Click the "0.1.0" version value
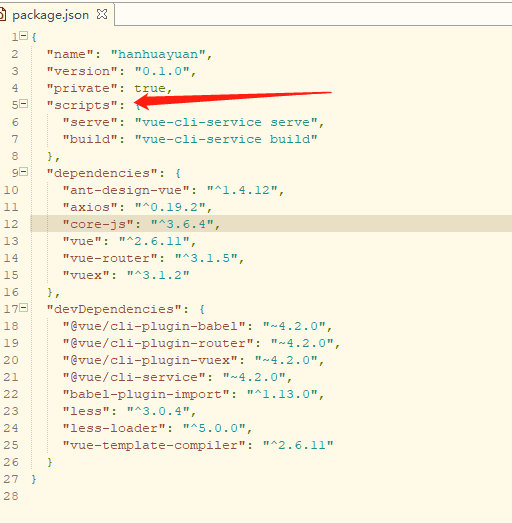512x523 pixels. tap(162, 71)
